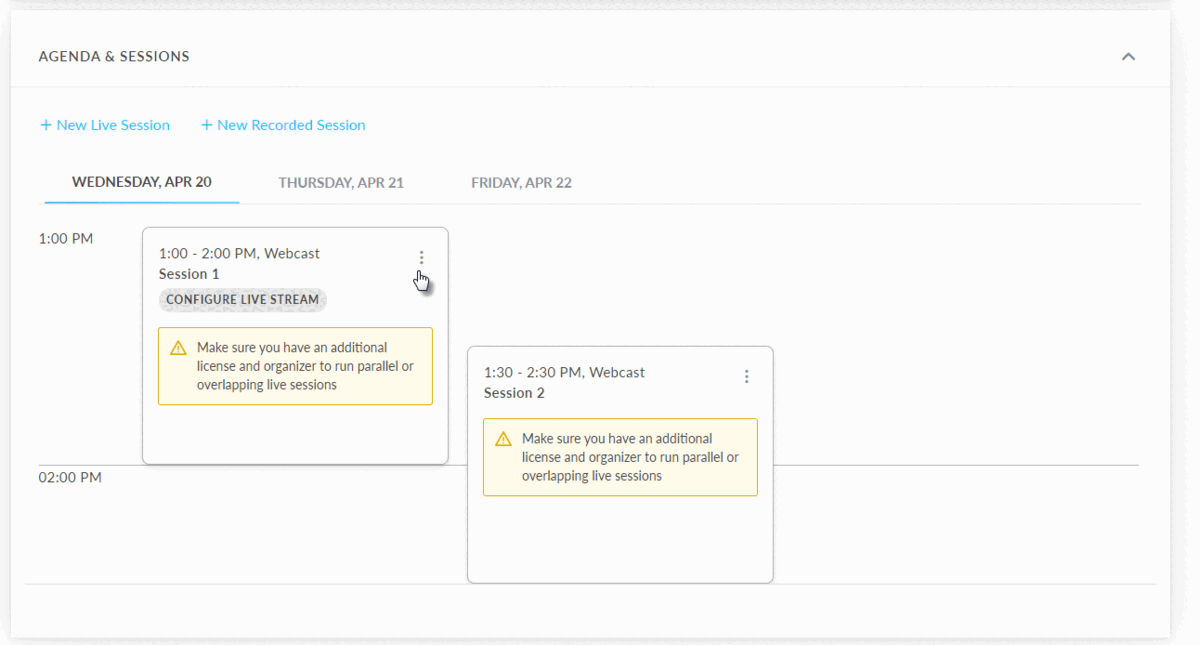Viewport: 1200px width, 645px height.
Task: Click the warning icon in Session 1
Action: 178,348
